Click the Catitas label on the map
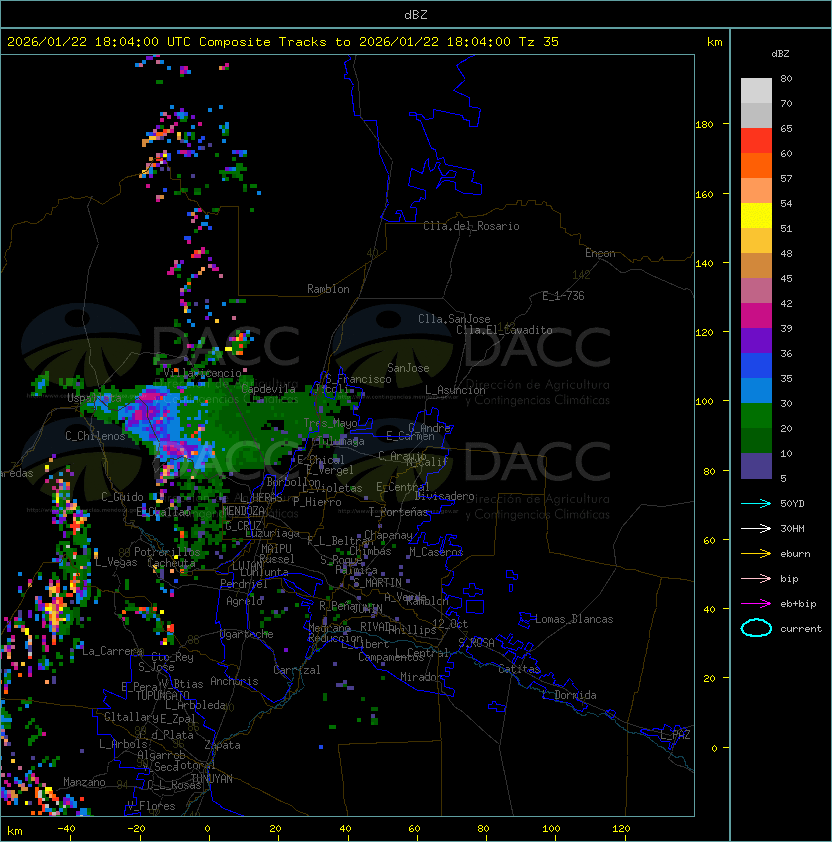 (519, 669)
